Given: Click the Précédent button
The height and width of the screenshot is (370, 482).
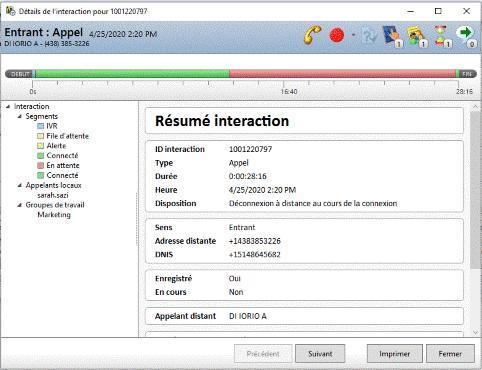Looking at the screenshot, I should tap(263, 354).
